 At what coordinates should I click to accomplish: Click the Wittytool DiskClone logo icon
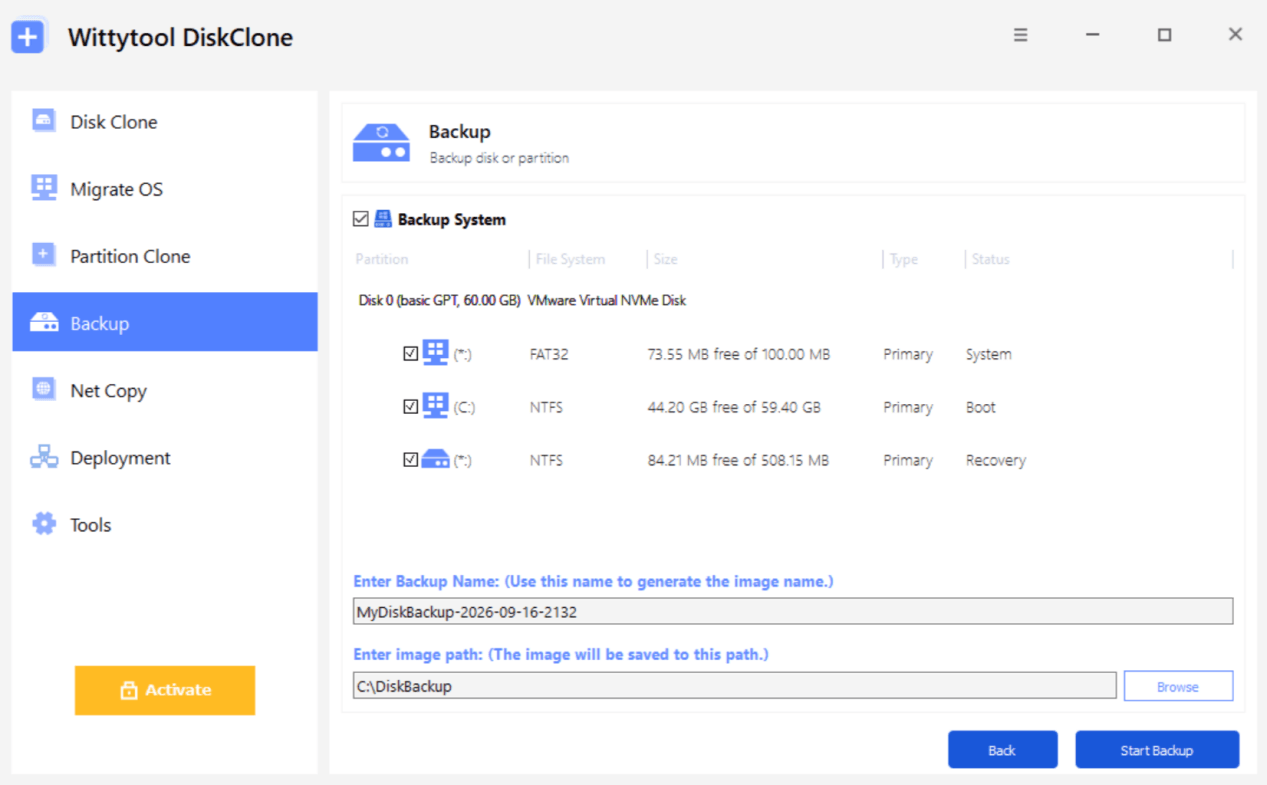tap(29, 37)
